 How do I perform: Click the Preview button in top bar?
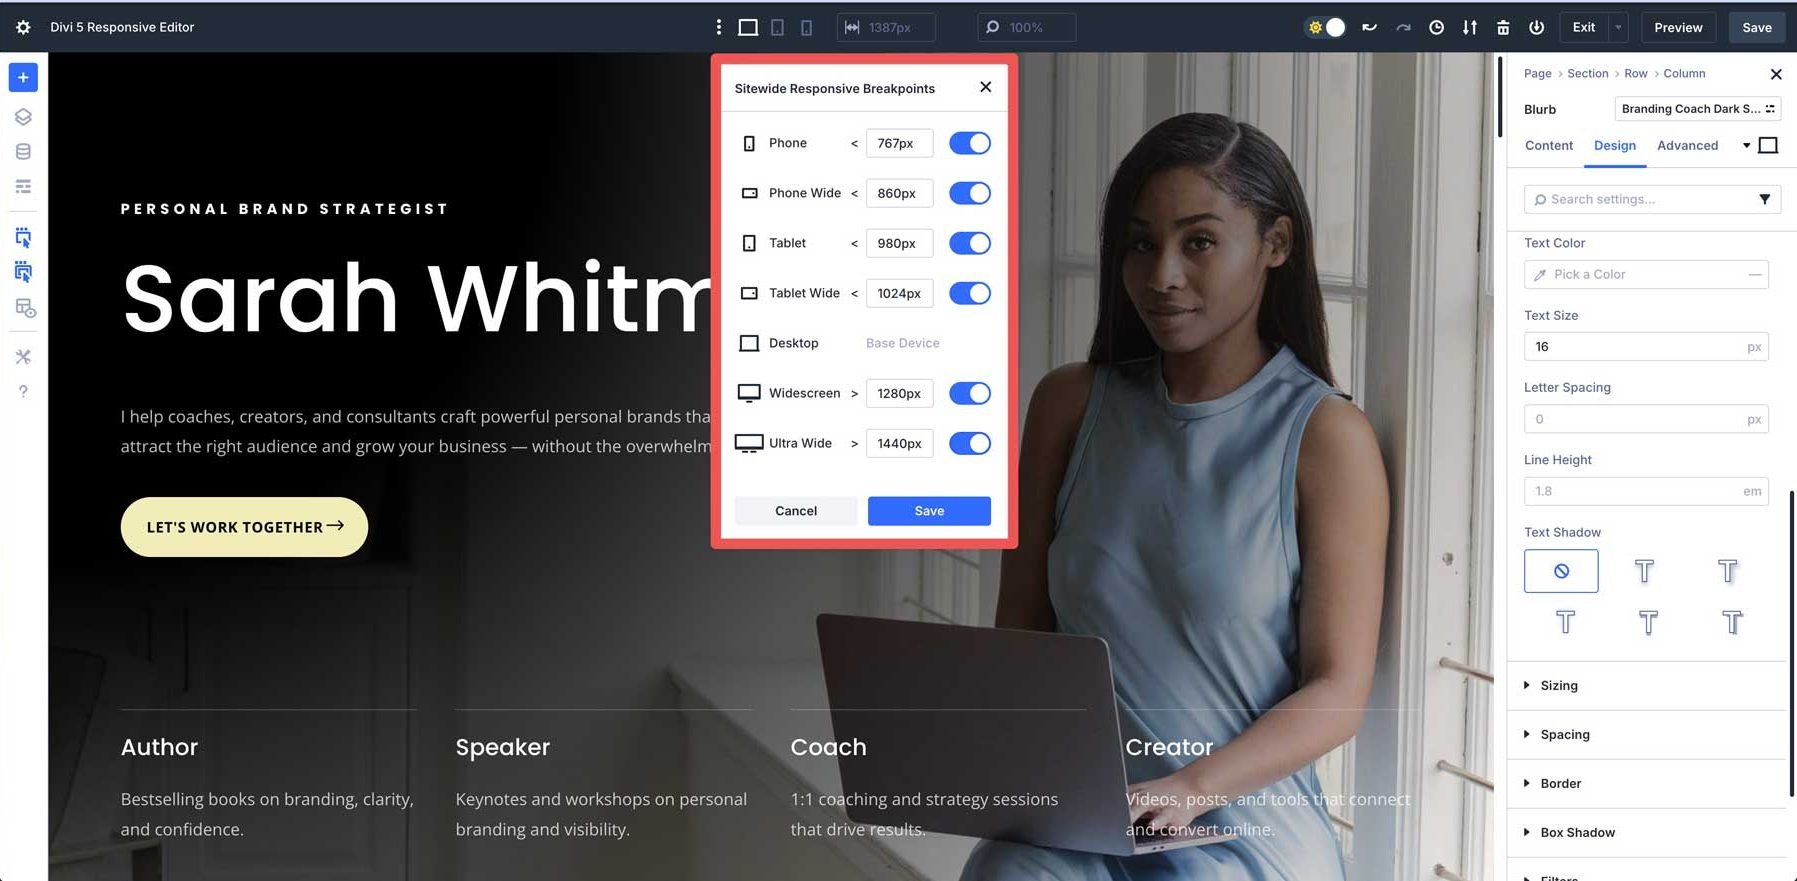click(1677, 27)
